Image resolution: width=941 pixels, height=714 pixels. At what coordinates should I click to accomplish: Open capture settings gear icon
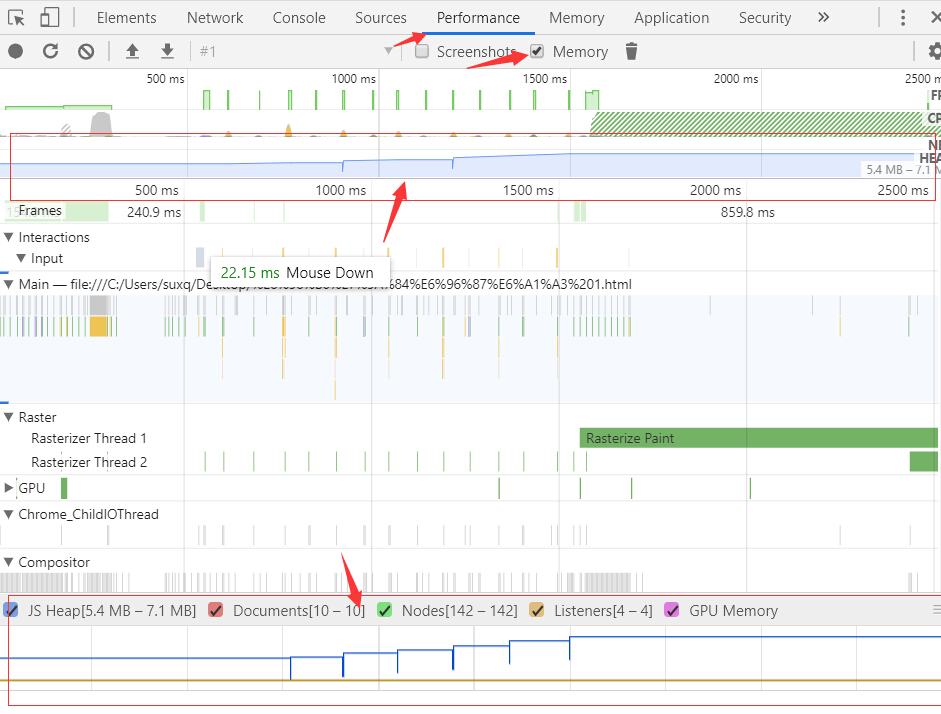[933, 51]
